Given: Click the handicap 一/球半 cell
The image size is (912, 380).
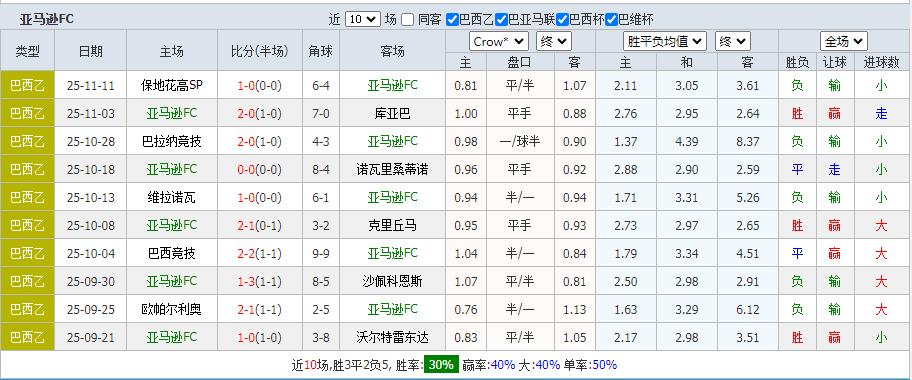Looking at the screenshot, I should pos(520,141).
